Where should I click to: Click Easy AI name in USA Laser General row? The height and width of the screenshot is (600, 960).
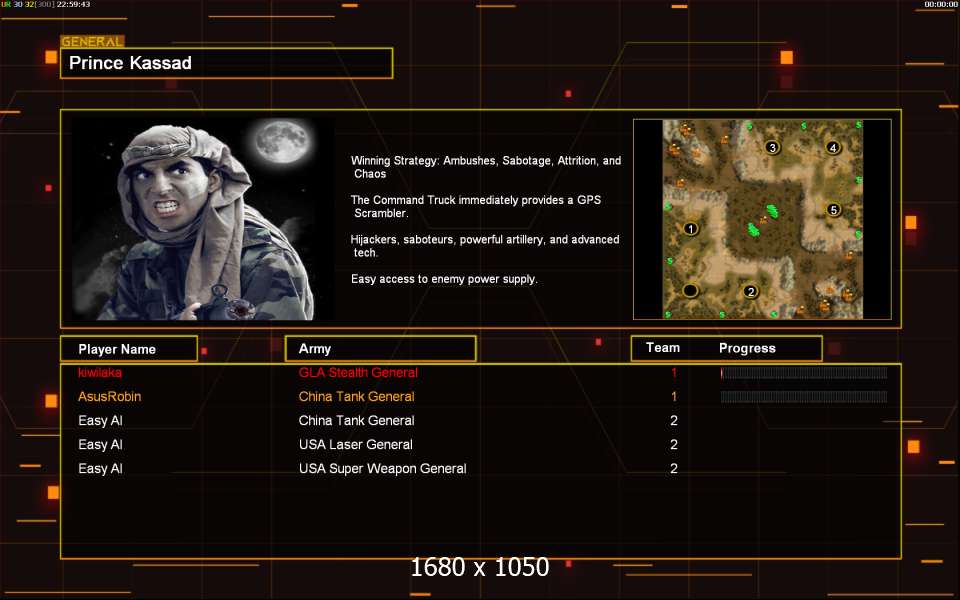pos(100,444)
